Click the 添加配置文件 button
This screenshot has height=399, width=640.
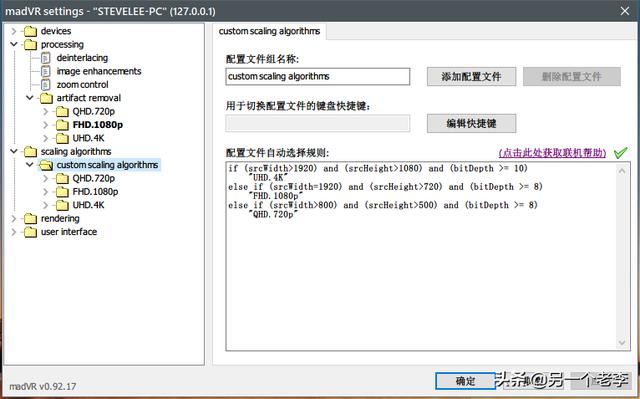(471, 77)
